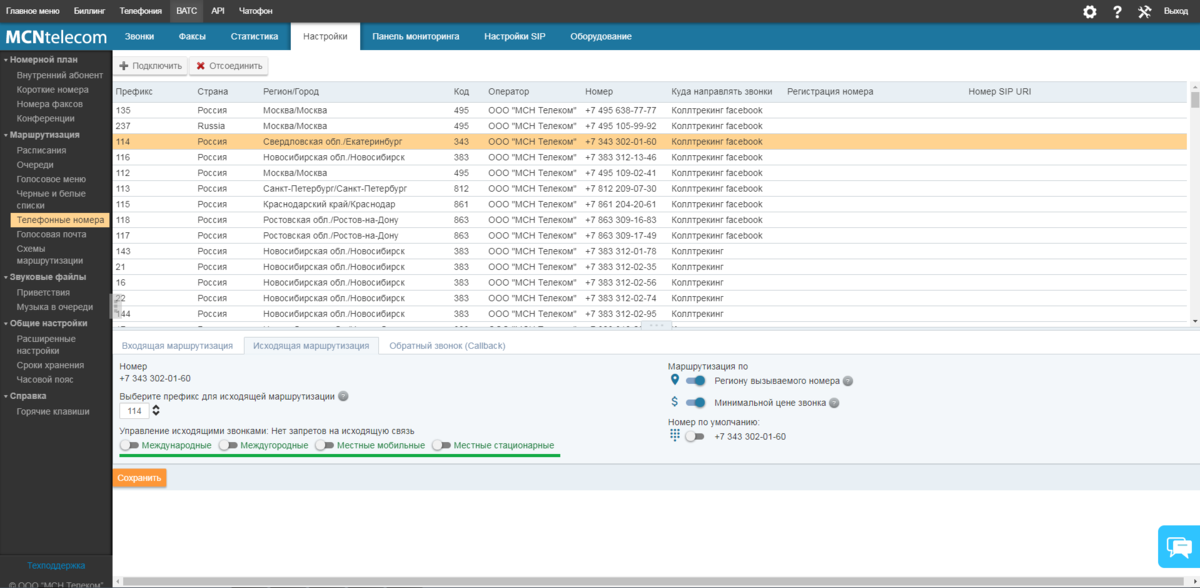Toggle Местные мобильные calls restriction

tap(324, 445)
